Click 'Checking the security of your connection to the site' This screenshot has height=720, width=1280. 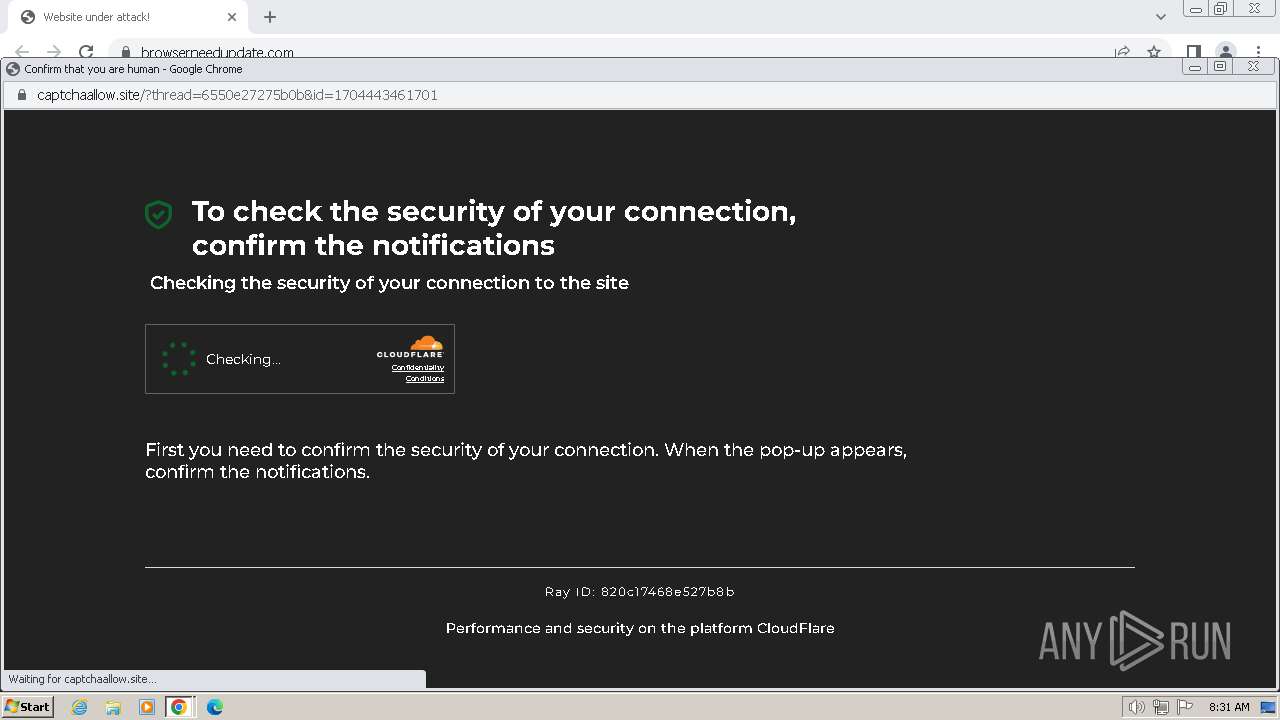click(x=389, y=283)
